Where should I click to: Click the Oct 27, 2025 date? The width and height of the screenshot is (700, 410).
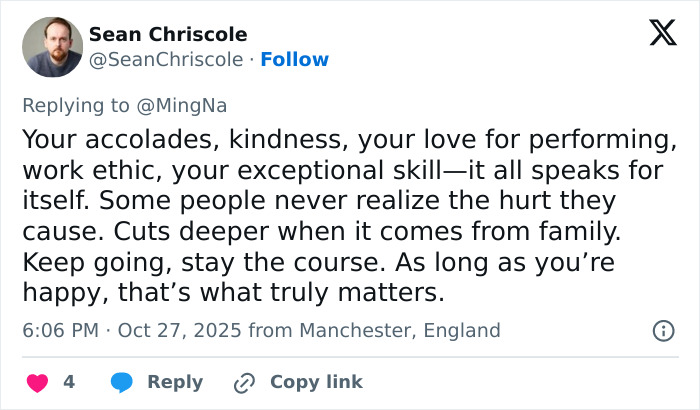pos(180,330)
